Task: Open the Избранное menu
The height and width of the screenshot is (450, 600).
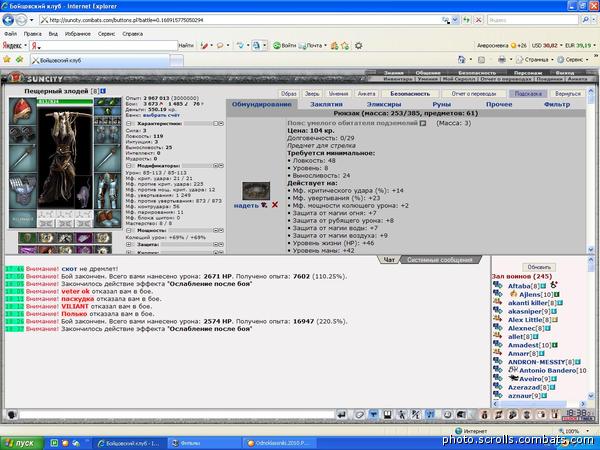Action: [78, 34]
